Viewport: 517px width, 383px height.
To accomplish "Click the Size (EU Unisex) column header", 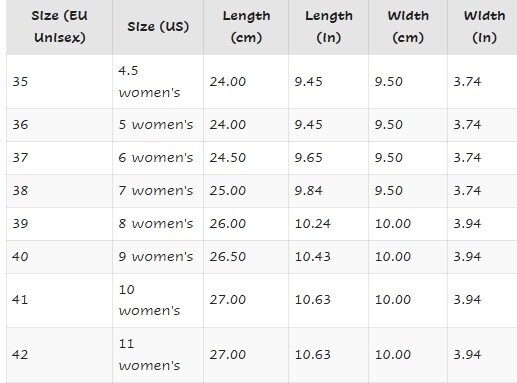I will pos(59,27).
